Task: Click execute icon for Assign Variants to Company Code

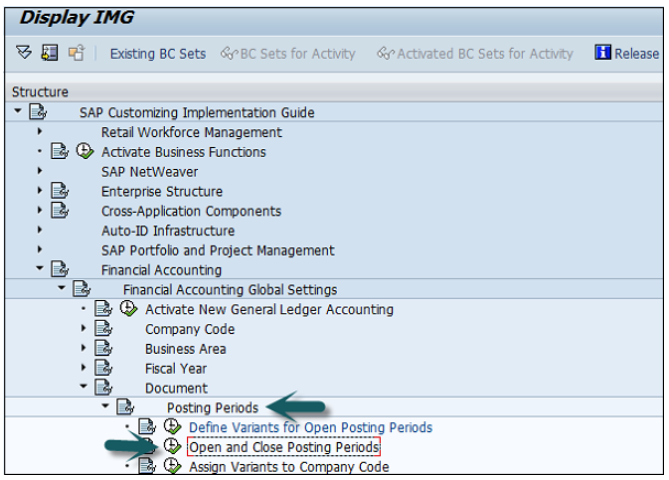Action: coord(172,466)
